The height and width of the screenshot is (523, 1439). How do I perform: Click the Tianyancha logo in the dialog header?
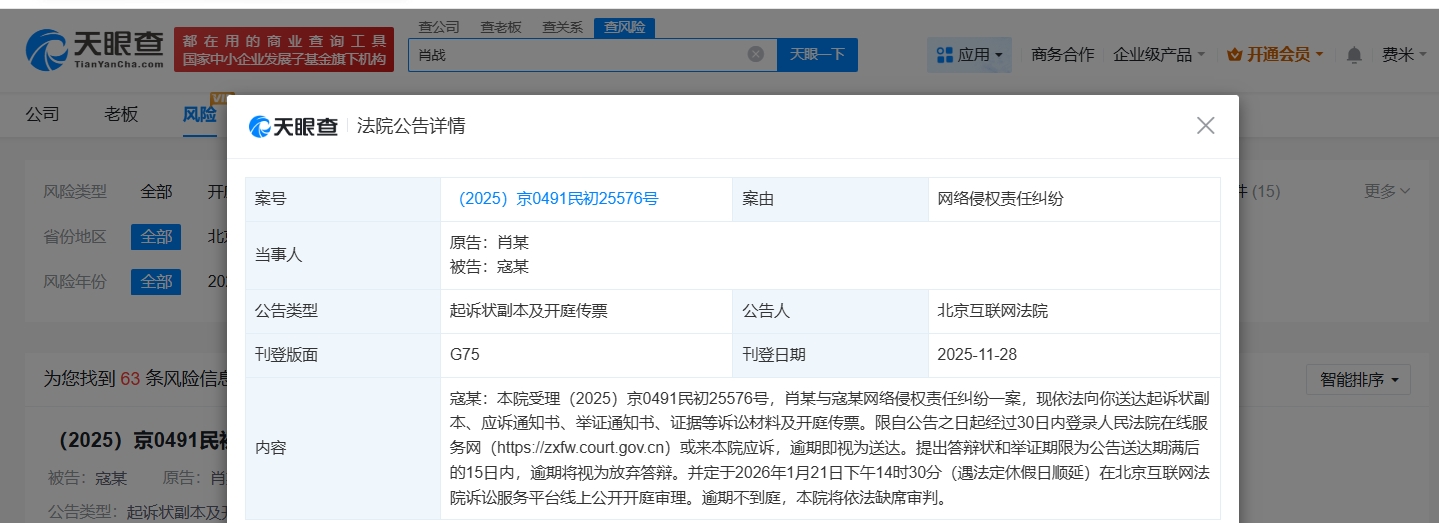(293, 126)
